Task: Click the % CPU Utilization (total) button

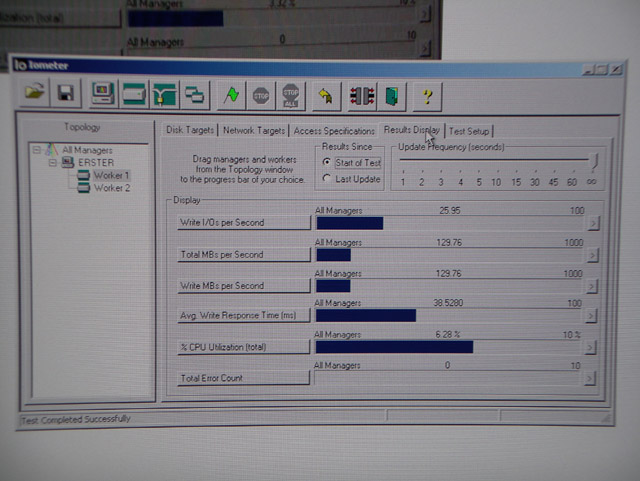Action: pos(243,347)
